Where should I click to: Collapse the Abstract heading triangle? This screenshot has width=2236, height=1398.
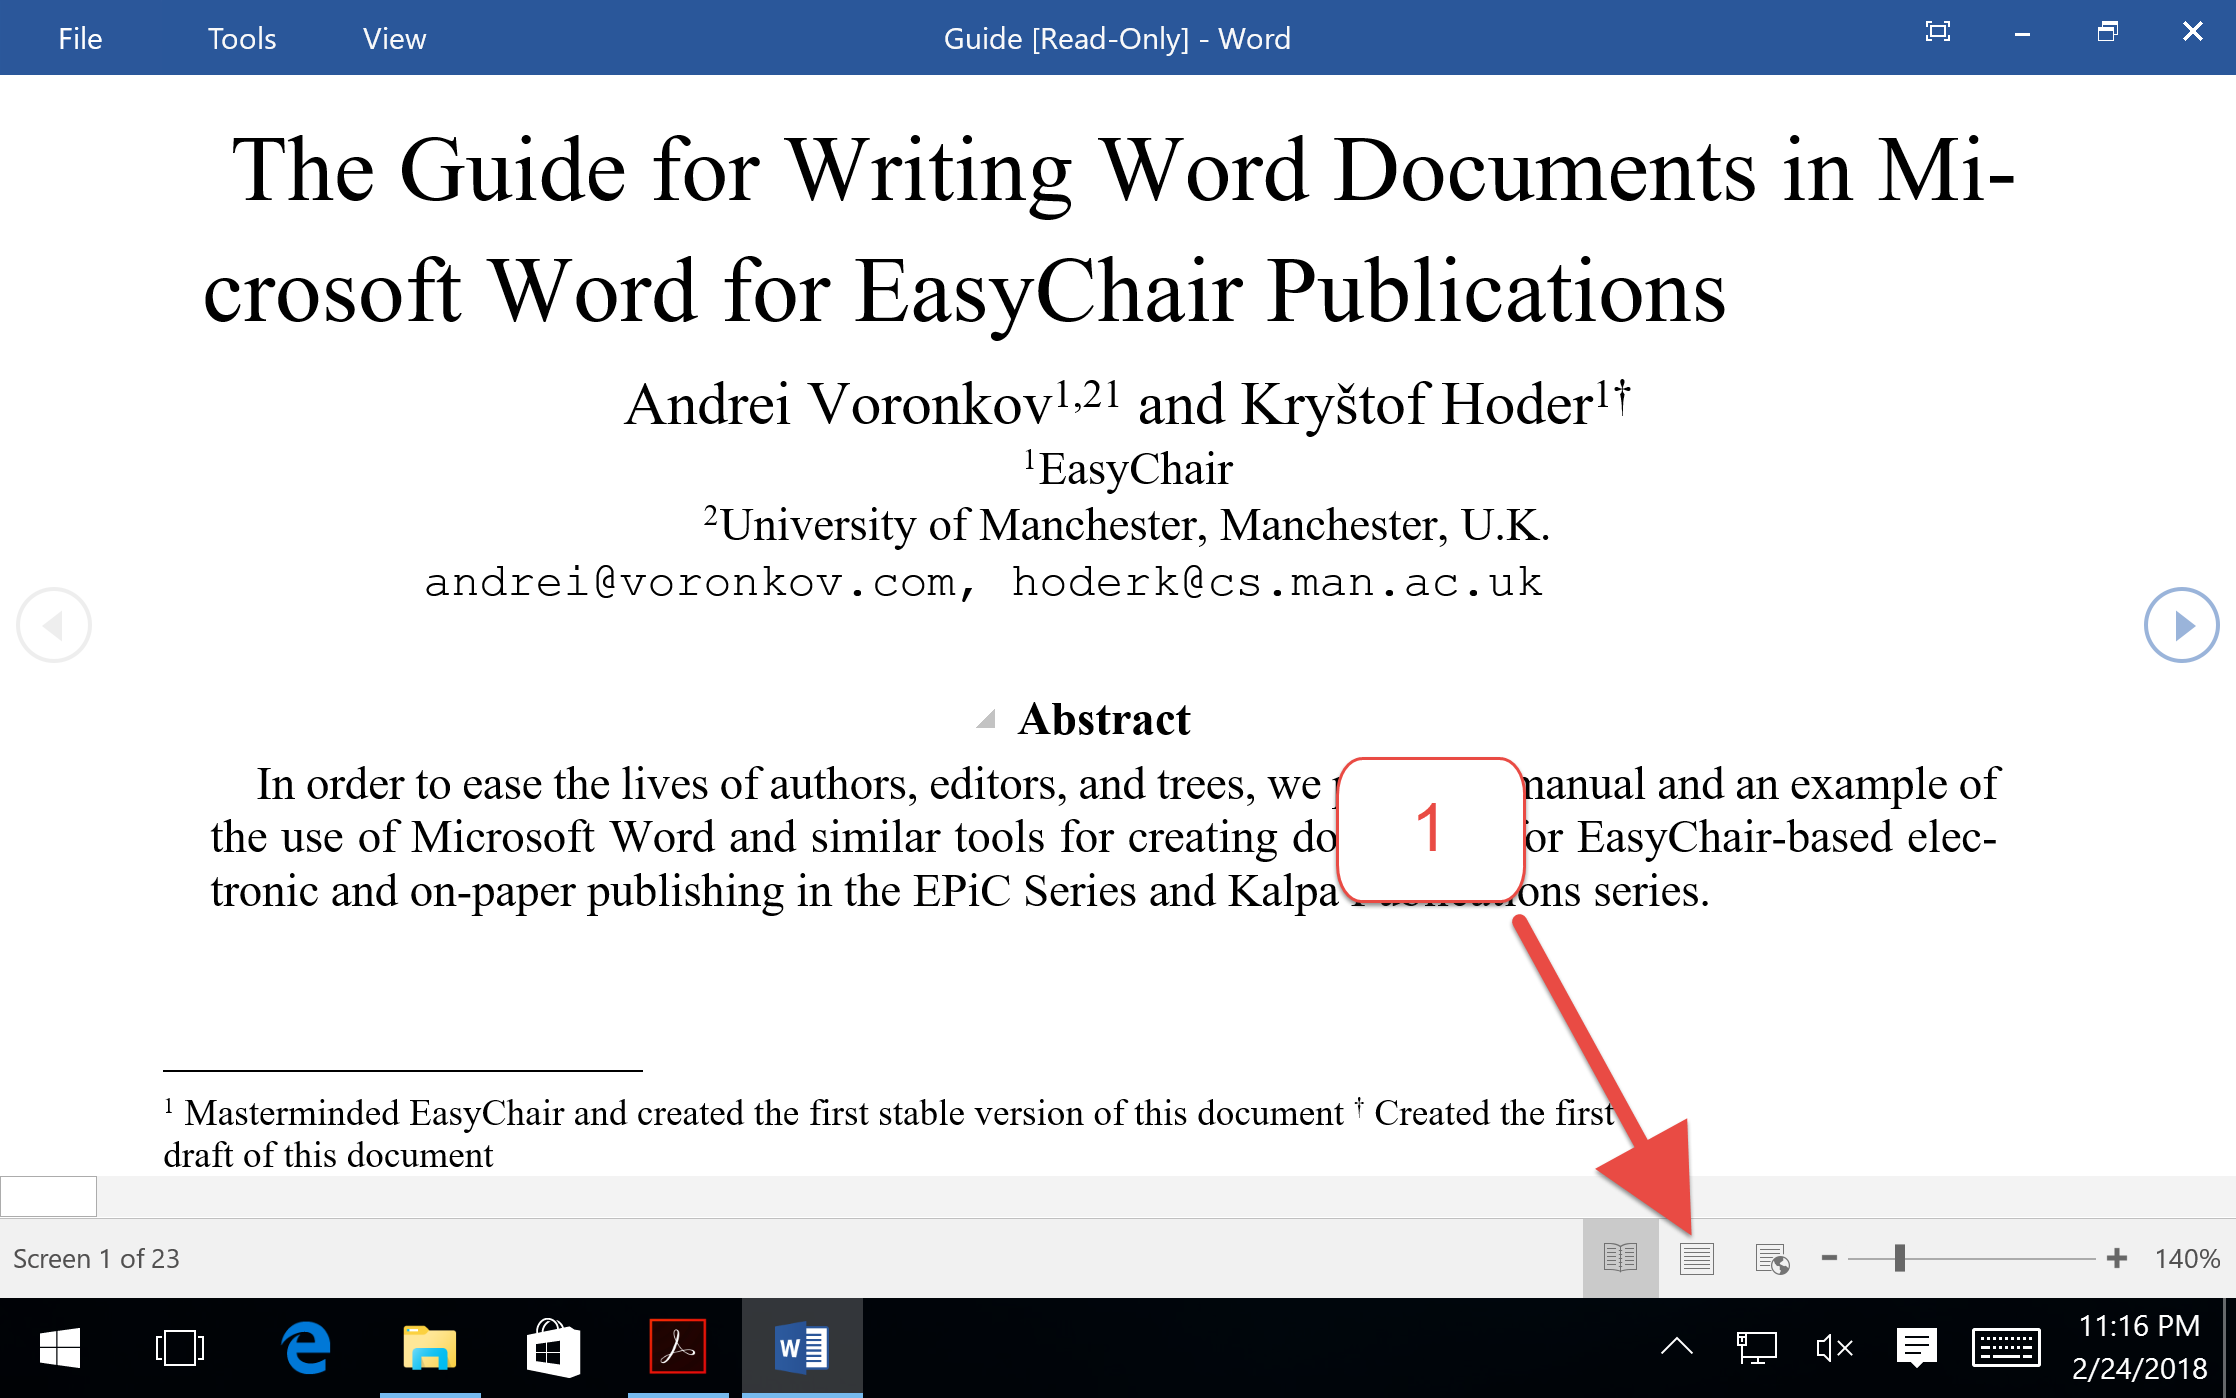point(986,718)
